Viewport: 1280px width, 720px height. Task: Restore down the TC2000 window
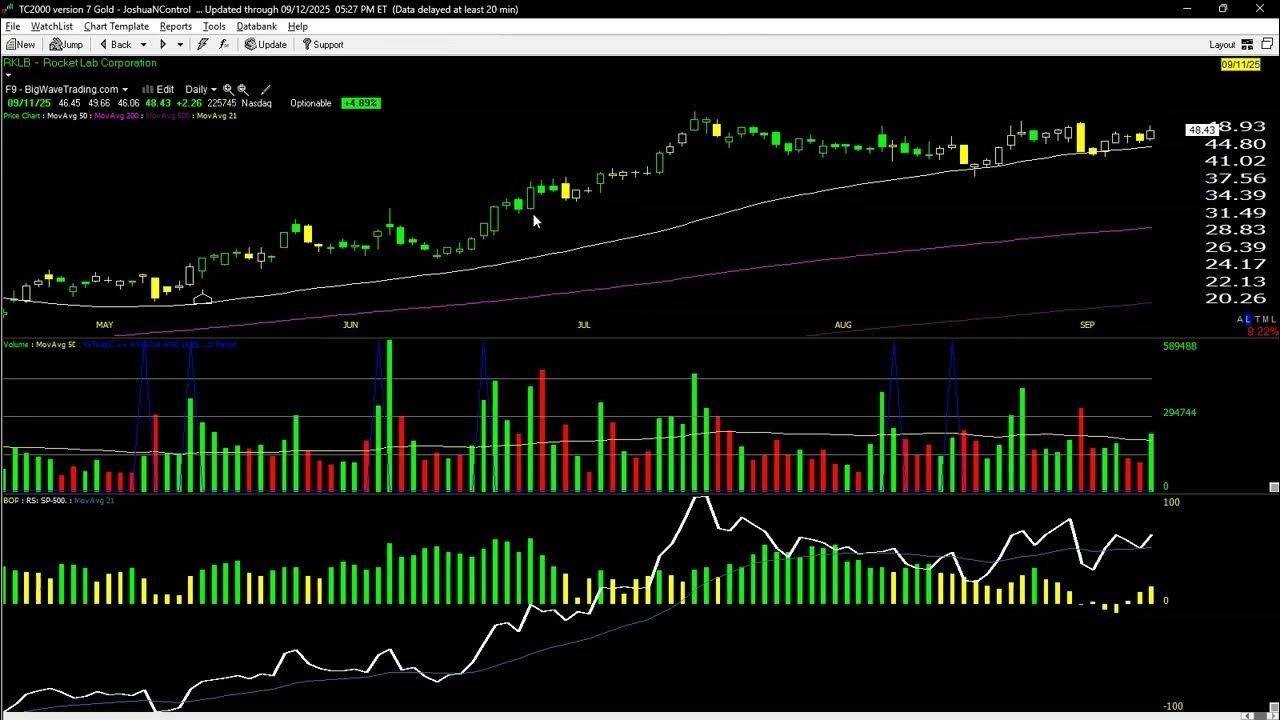[1223, 9]
